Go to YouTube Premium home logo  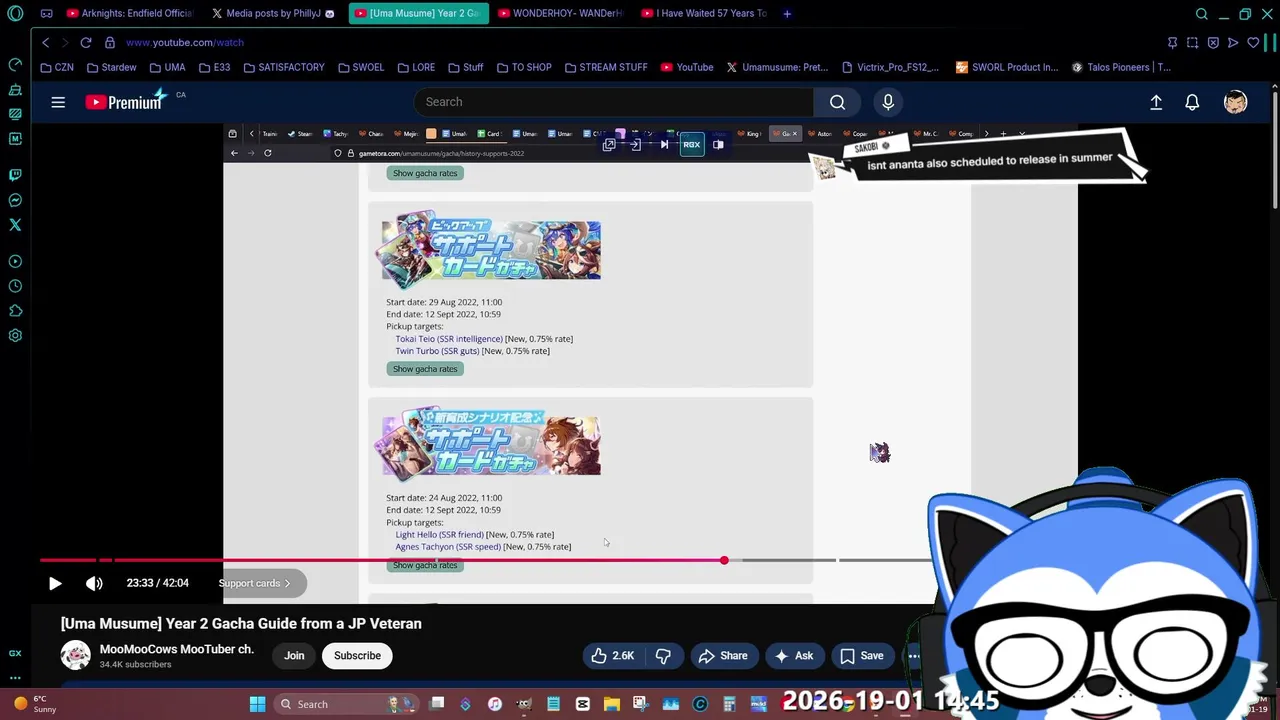point(124,102)
